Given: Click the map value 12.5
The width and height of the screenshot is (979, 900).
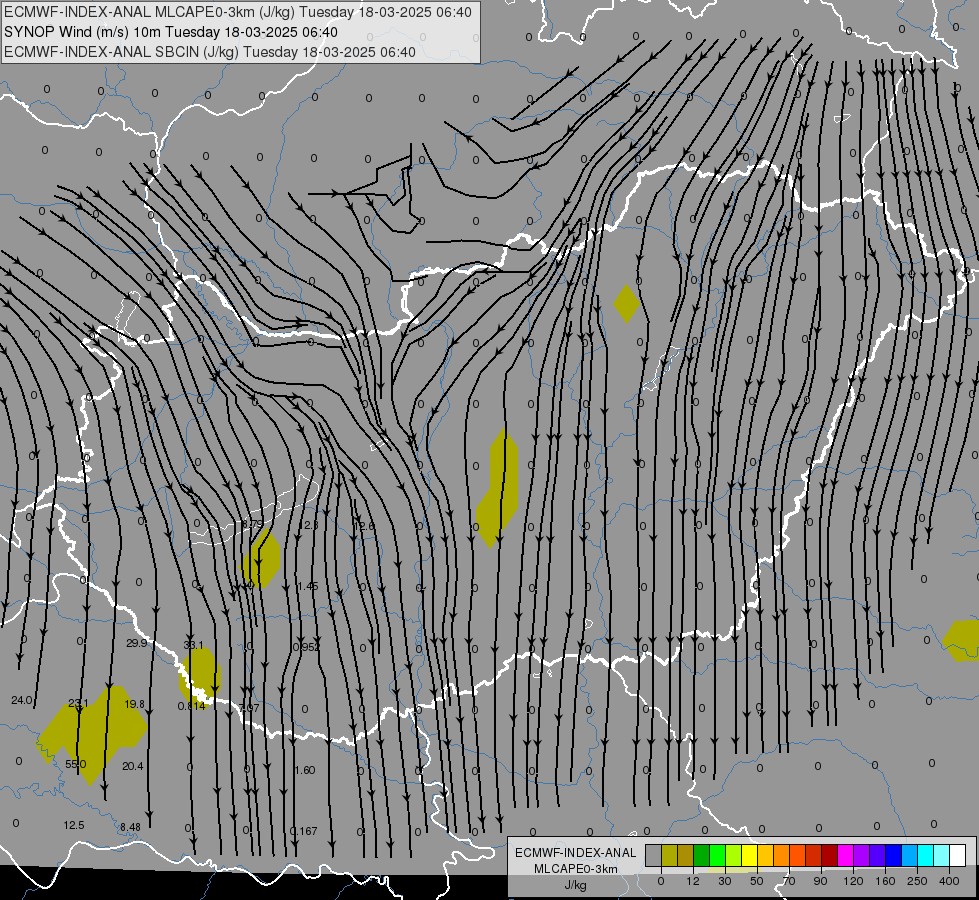Looking at the screenshot, I should [x=74, y=825].
